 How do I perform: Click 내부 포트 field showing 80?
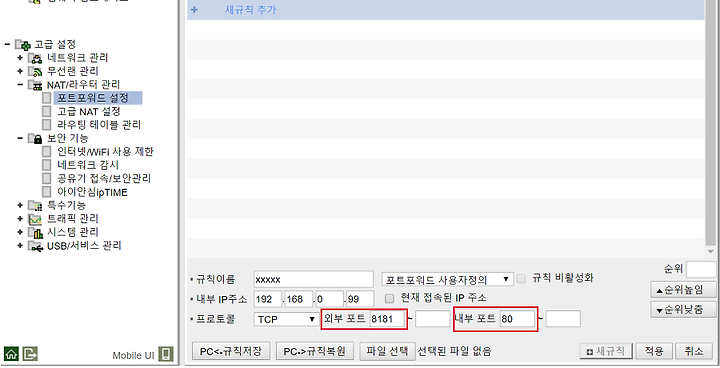point(518,319)
